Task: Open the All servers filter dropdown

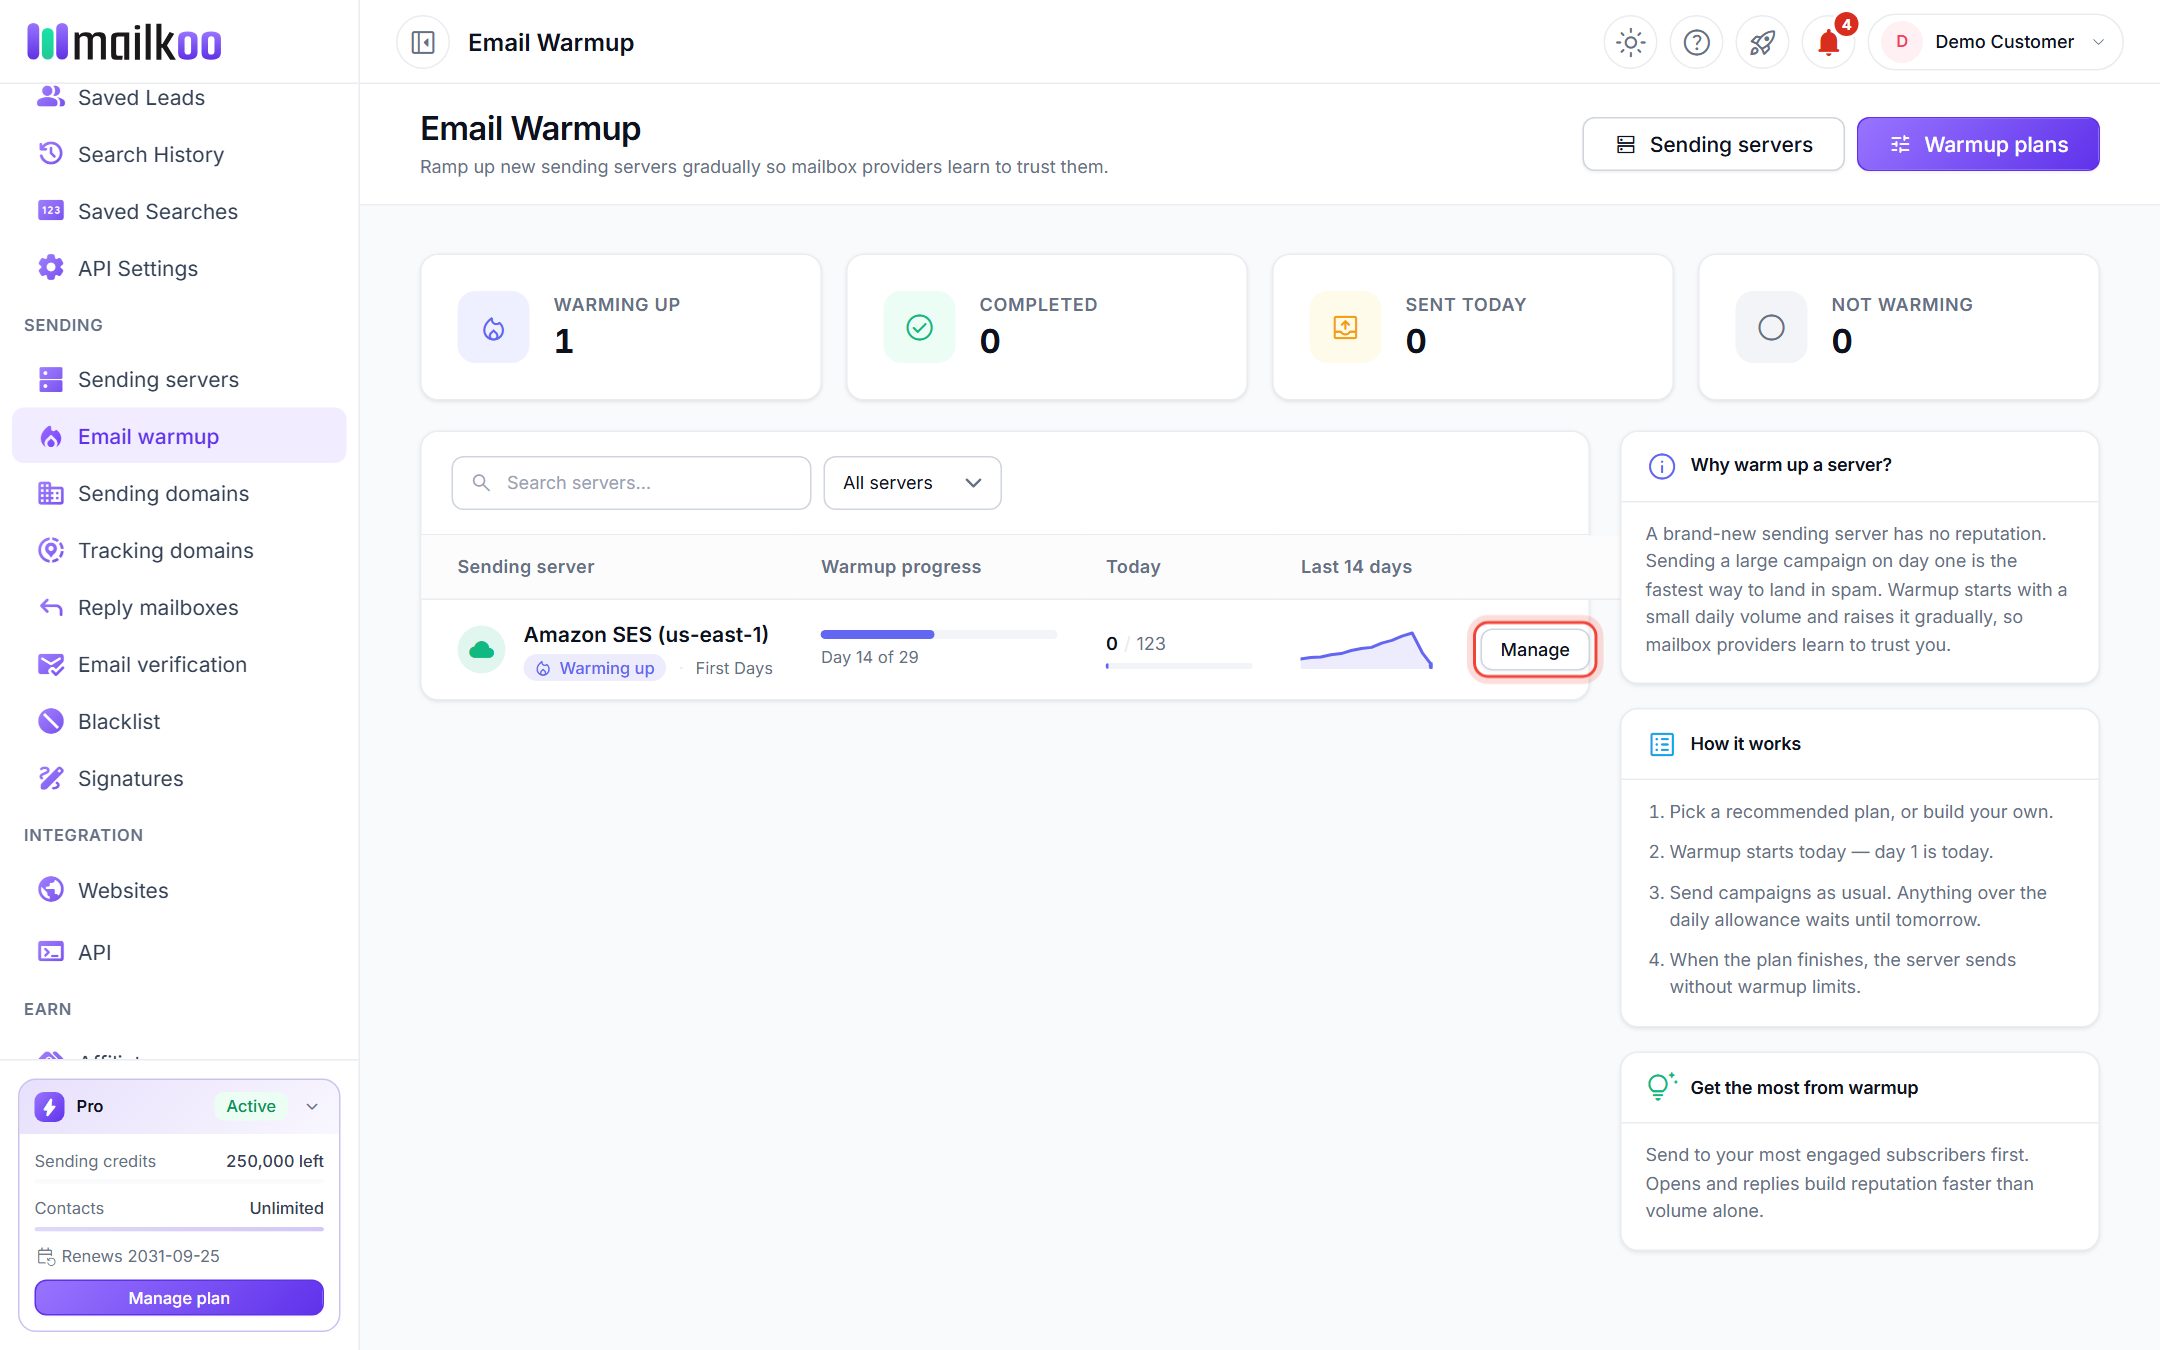Action: click(912, 483)
